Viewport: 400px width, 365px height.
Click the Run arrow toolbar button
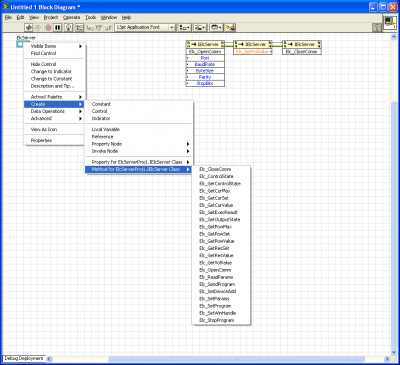pos(29,27)
